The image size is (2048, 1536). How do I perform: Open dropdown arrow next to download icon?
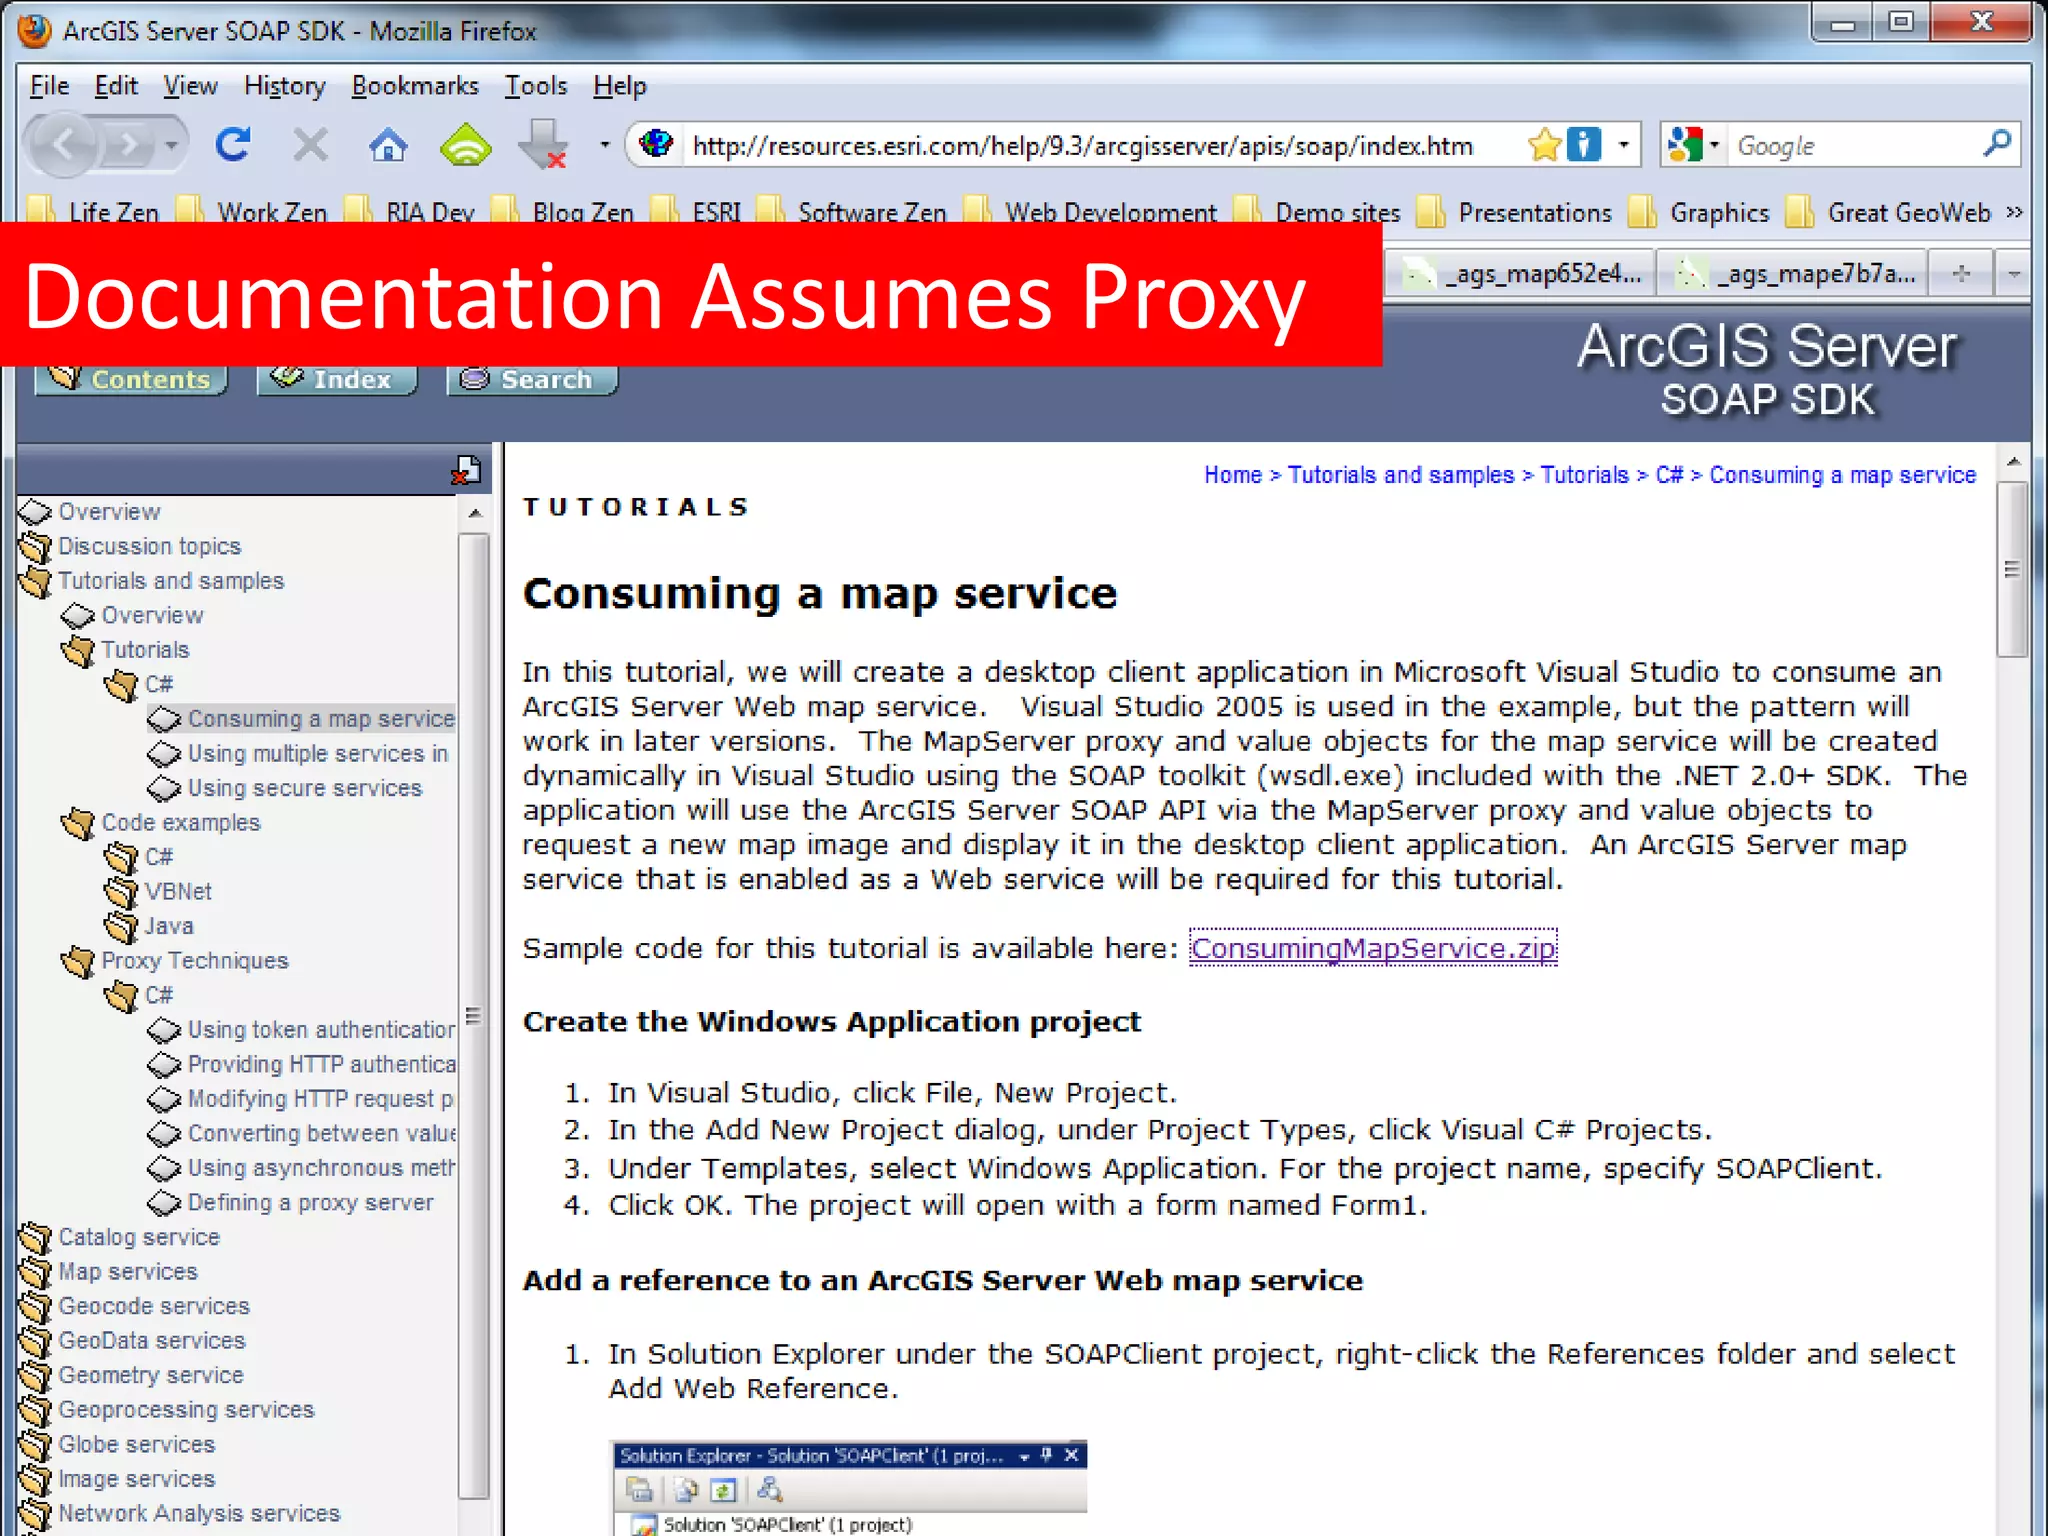604,146
